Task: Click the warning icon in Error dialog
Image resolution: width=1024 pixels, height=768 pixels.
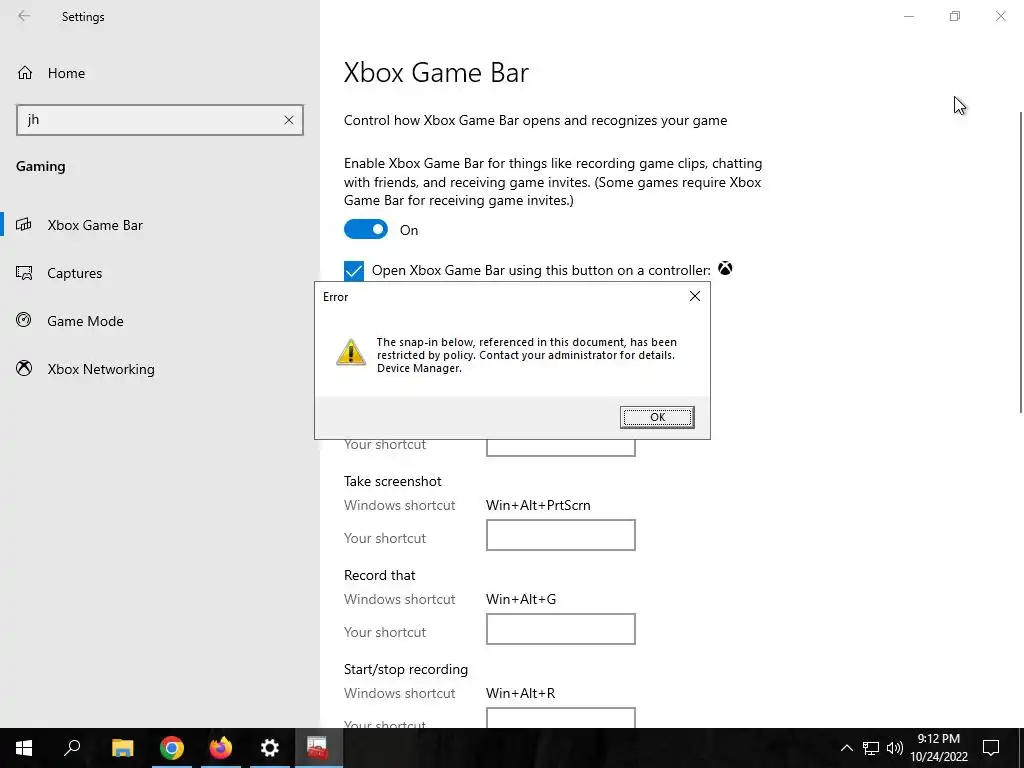Action: (x=351, y=352)
